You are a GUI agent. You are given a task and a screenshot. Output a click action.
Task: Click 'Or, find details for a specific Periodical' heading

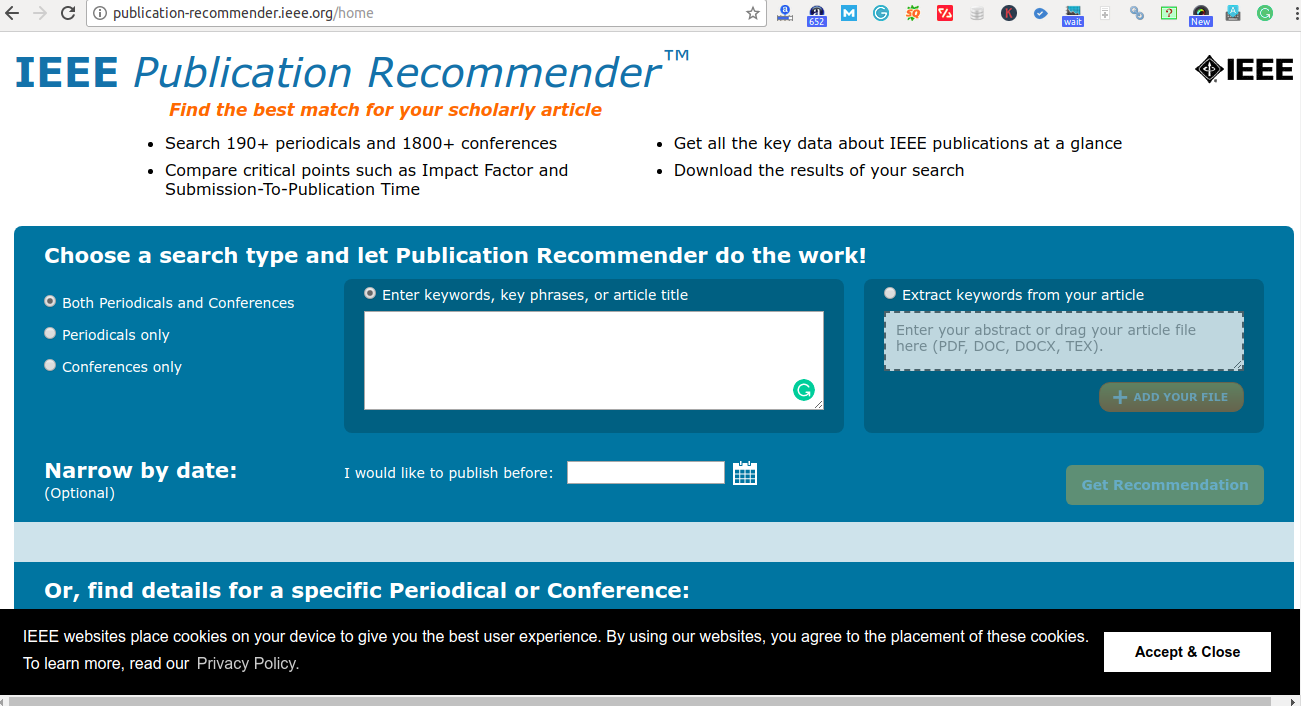(x=367, y=591)
